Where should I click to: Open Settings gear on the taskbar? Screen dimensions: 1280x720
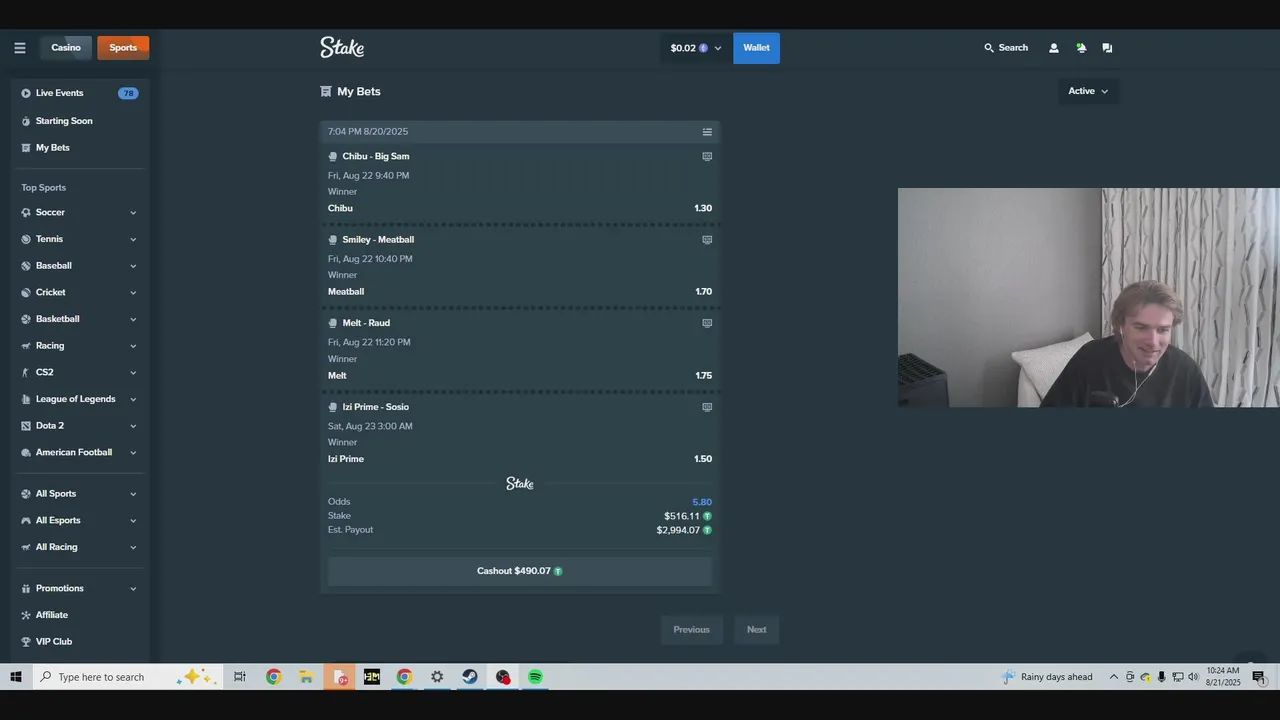point(437,677)
